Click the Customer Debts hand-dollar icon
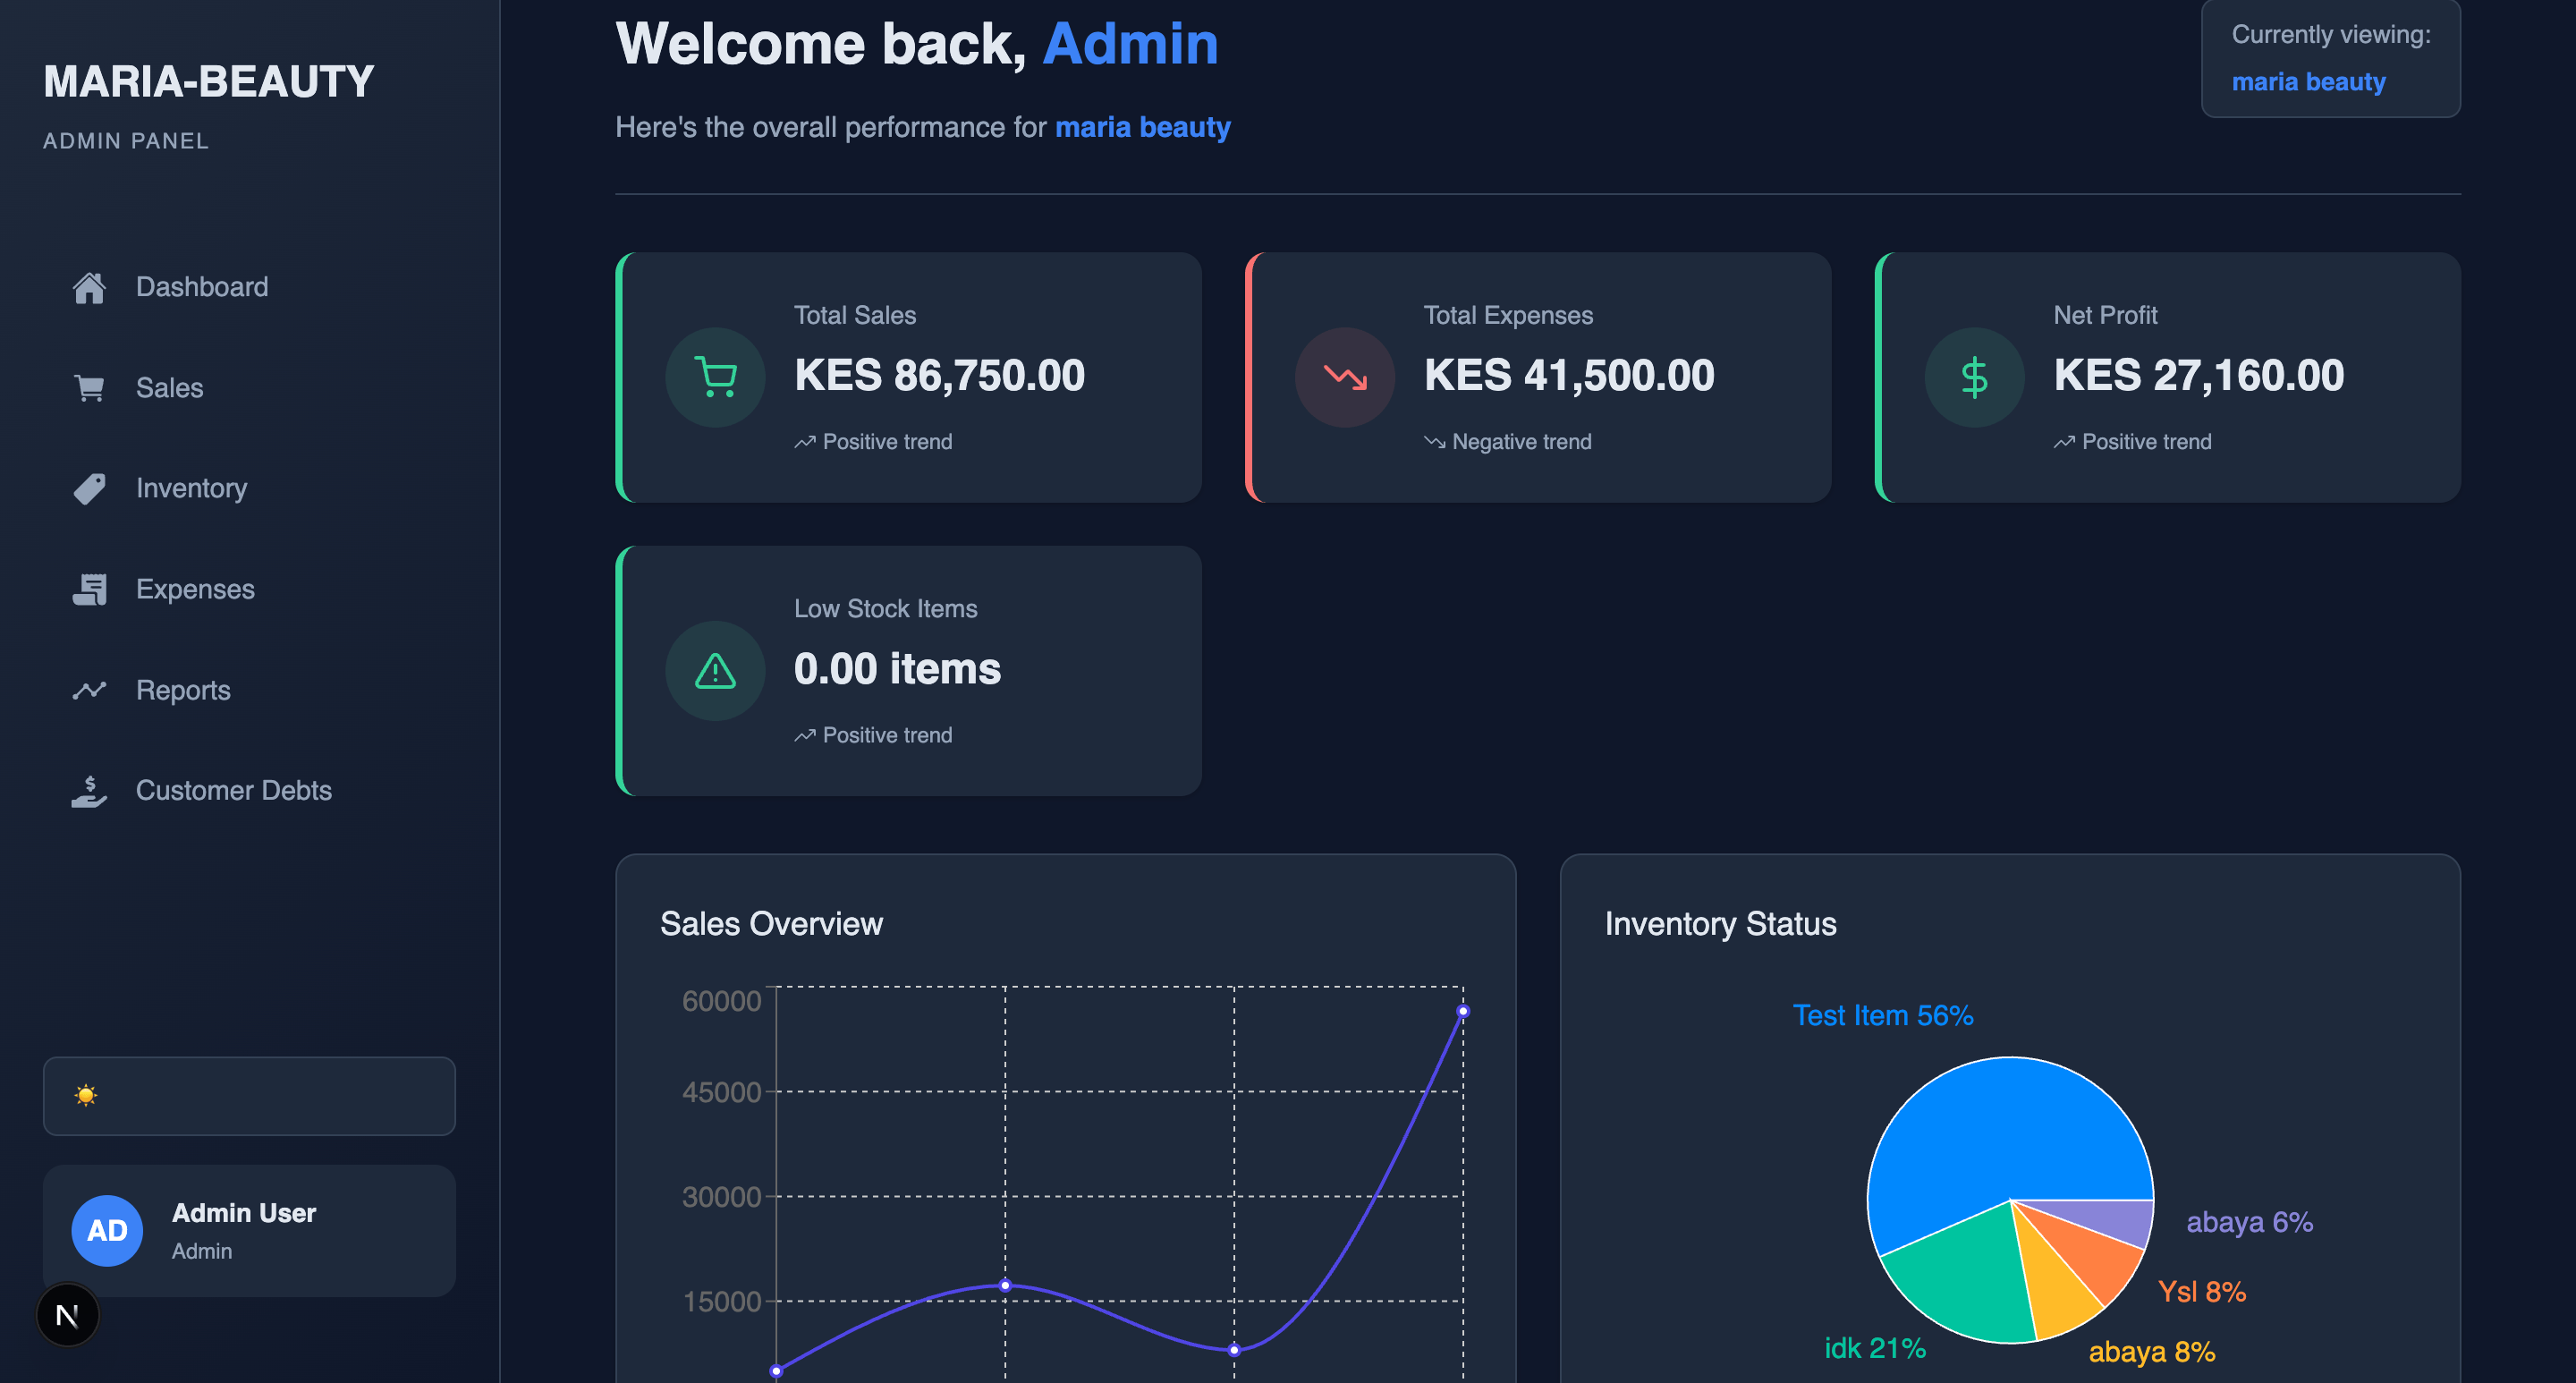Image resolution: width=2576 pixels, height=1383 pixels. [x=89, y=791]
